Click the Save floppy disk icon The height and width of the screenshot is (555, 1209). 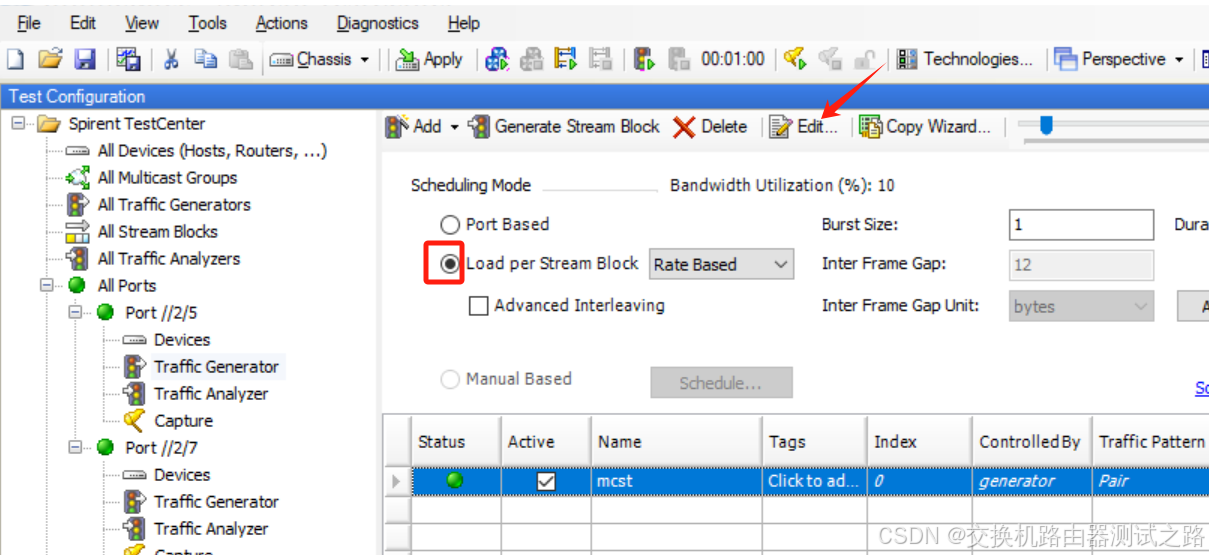coord(85,59)
